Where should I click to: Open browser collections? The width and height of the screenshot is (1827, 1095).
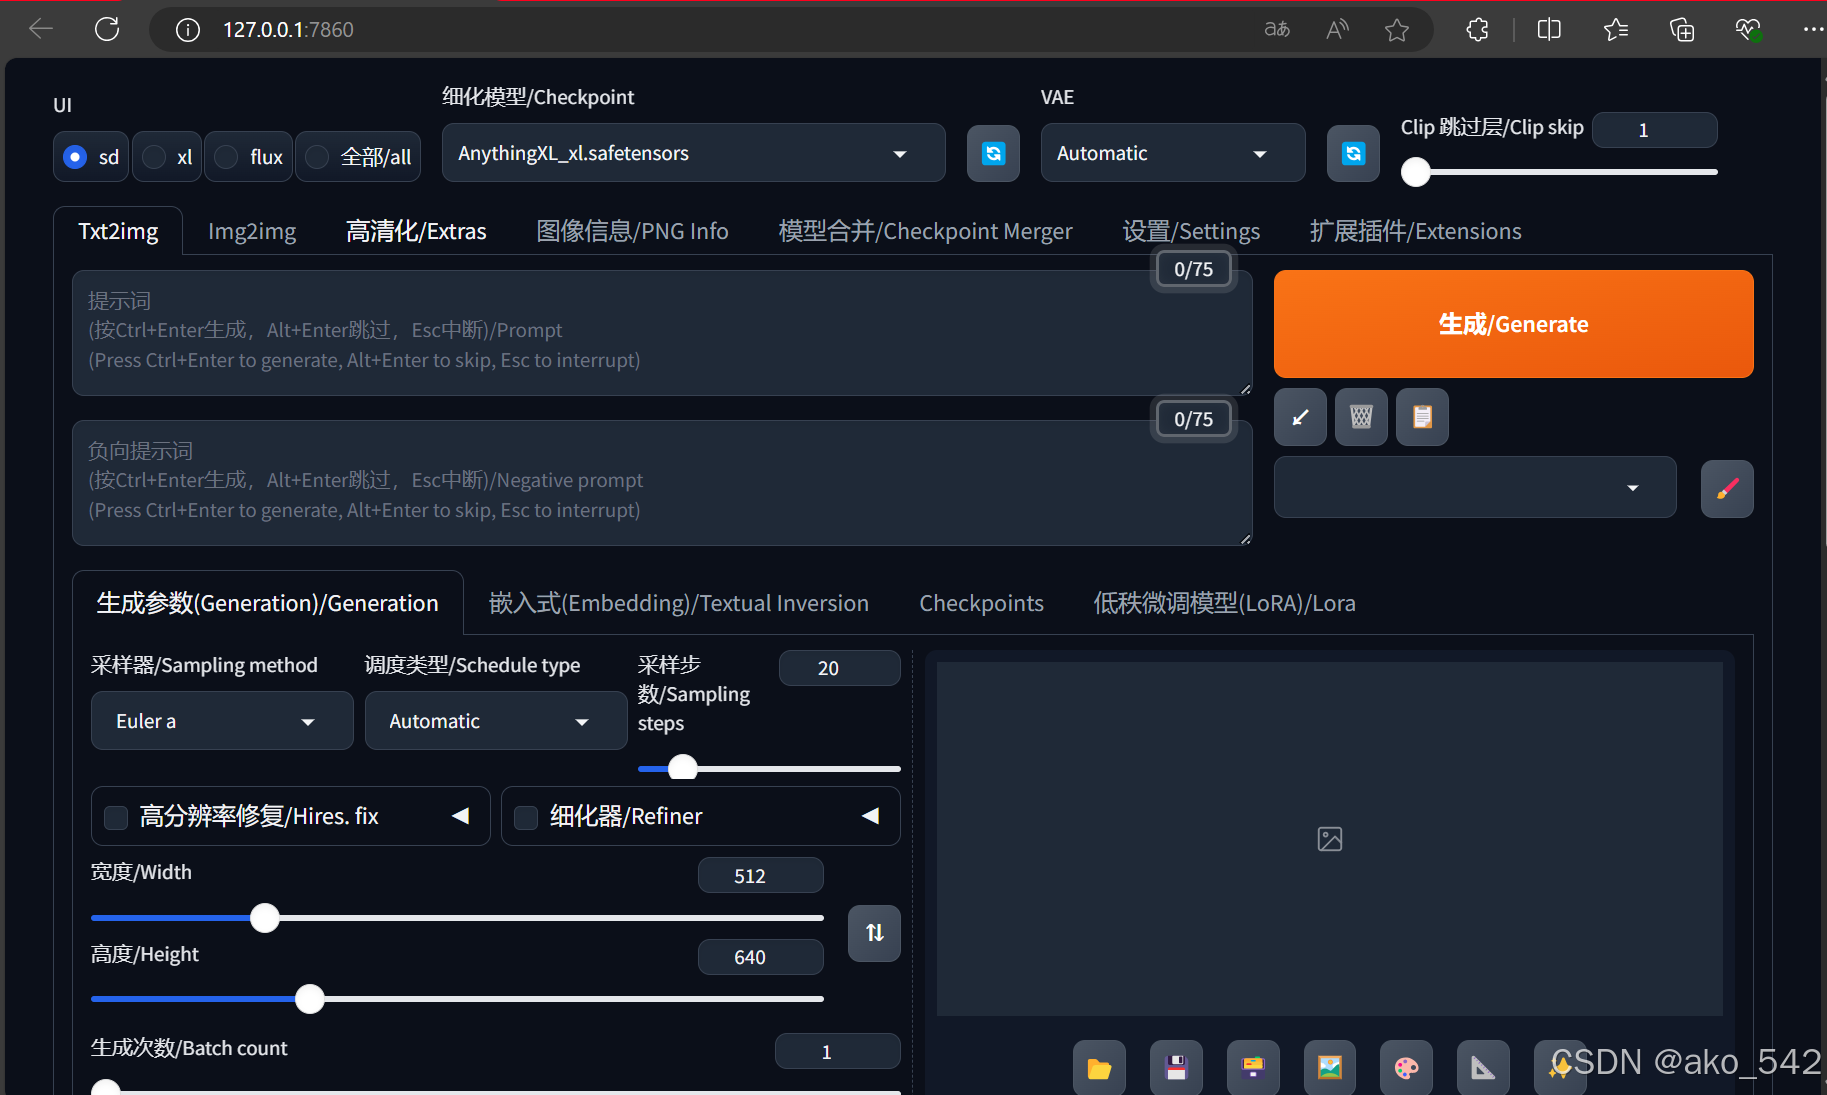[x=1682, y=30]
